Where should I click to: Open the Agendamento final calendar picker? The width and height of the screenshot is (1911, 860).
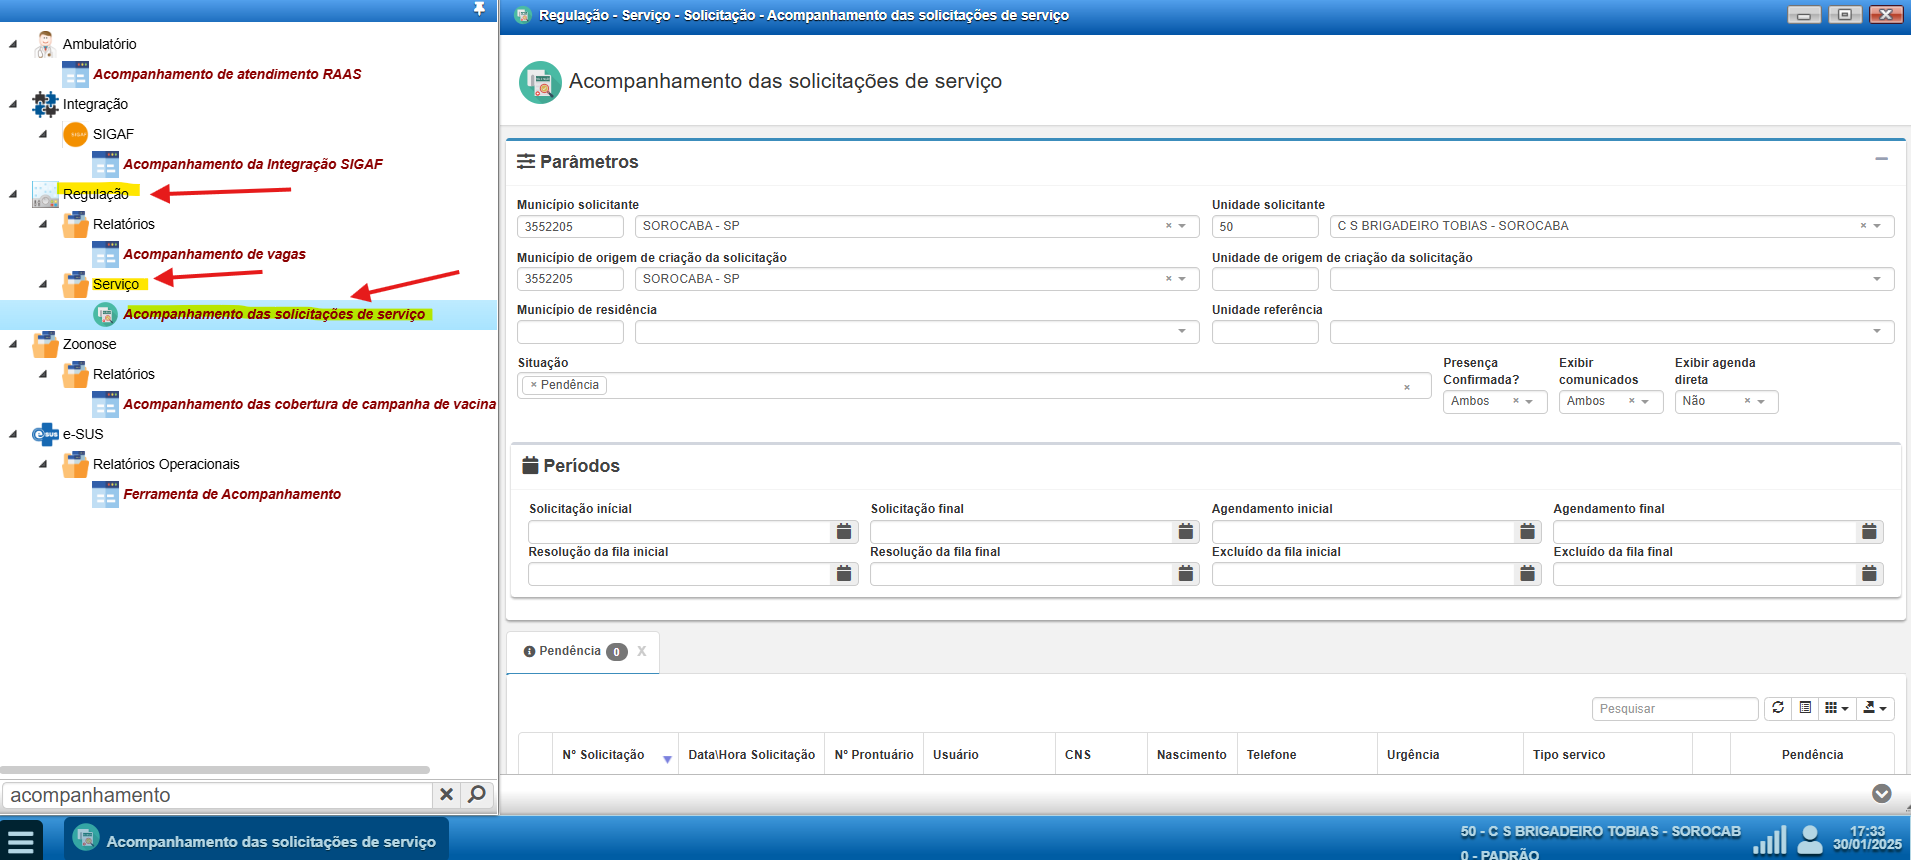1869,532
